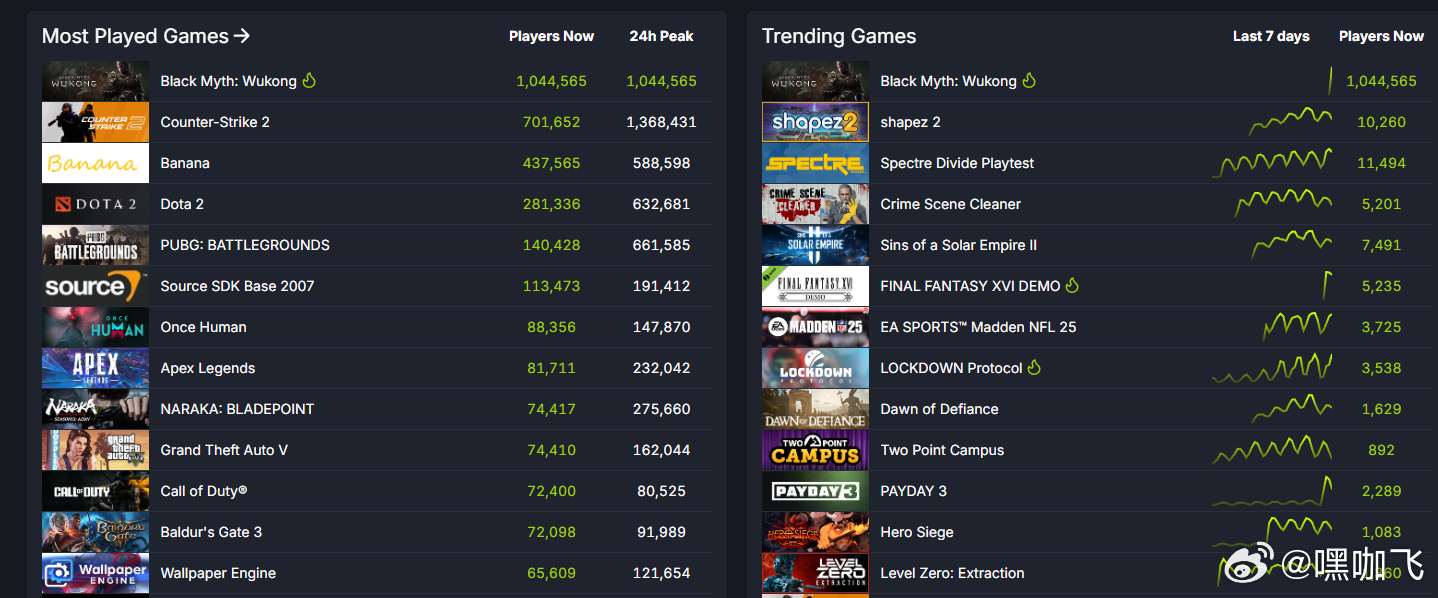Open the Grand Theft Auto V thumbnail
The height and width of the screenshot is (598, 1438).
tap(95, 450)
